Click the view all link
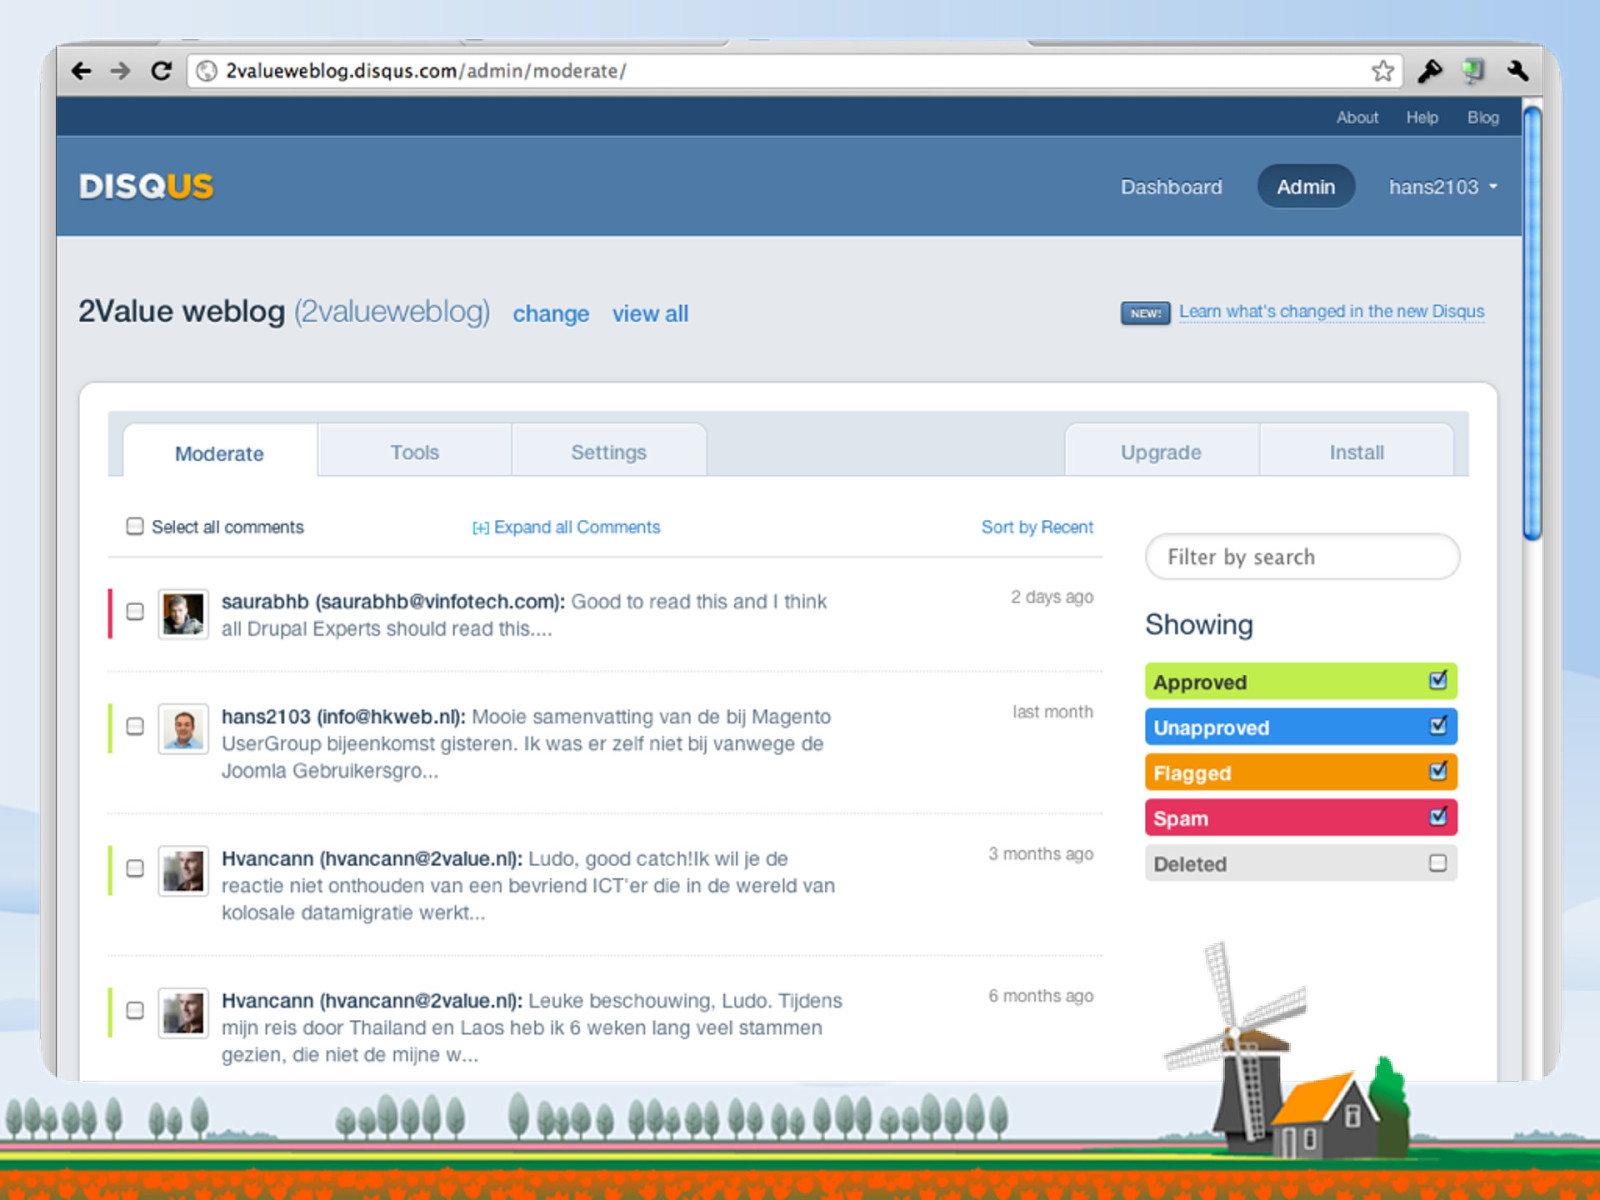The height and width of the screenshot is (1200, 1600). [650, 314]
